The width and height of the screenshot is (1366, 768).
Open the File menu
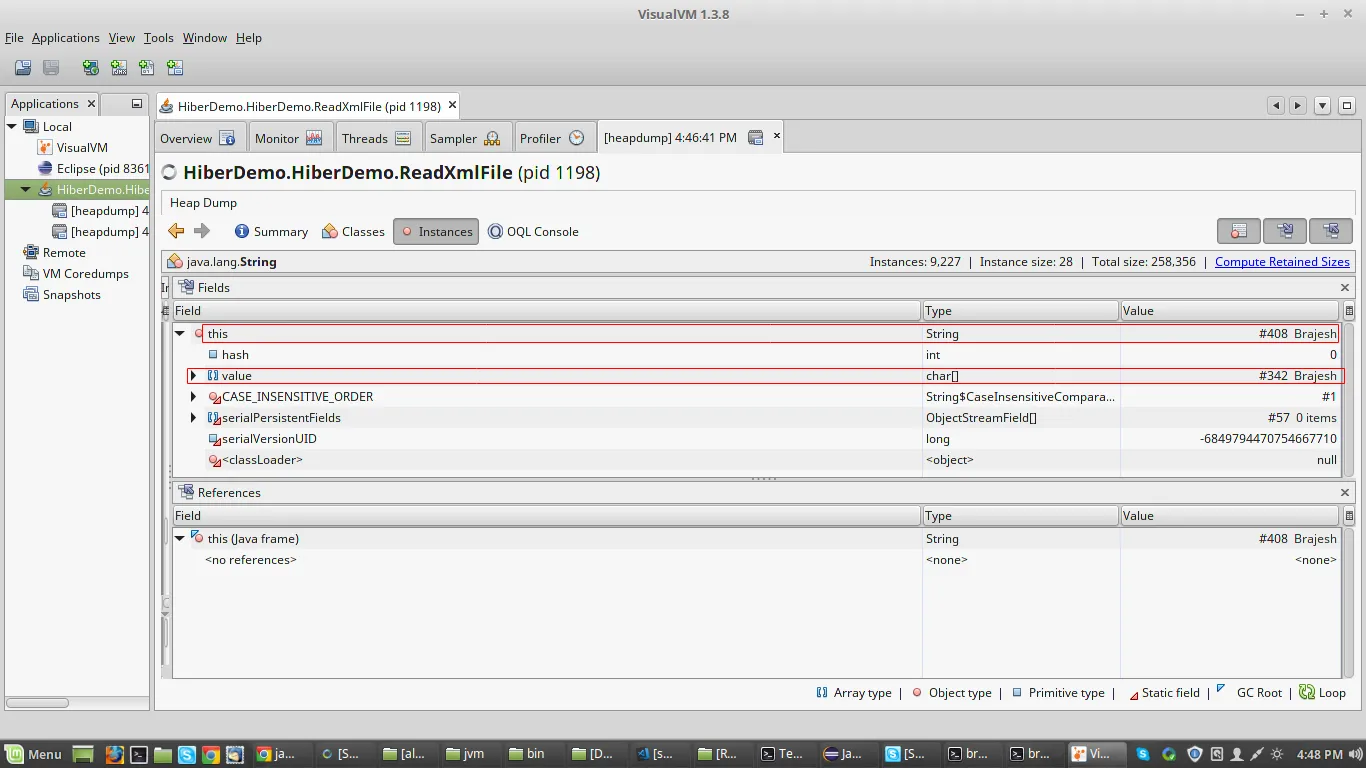14,38
